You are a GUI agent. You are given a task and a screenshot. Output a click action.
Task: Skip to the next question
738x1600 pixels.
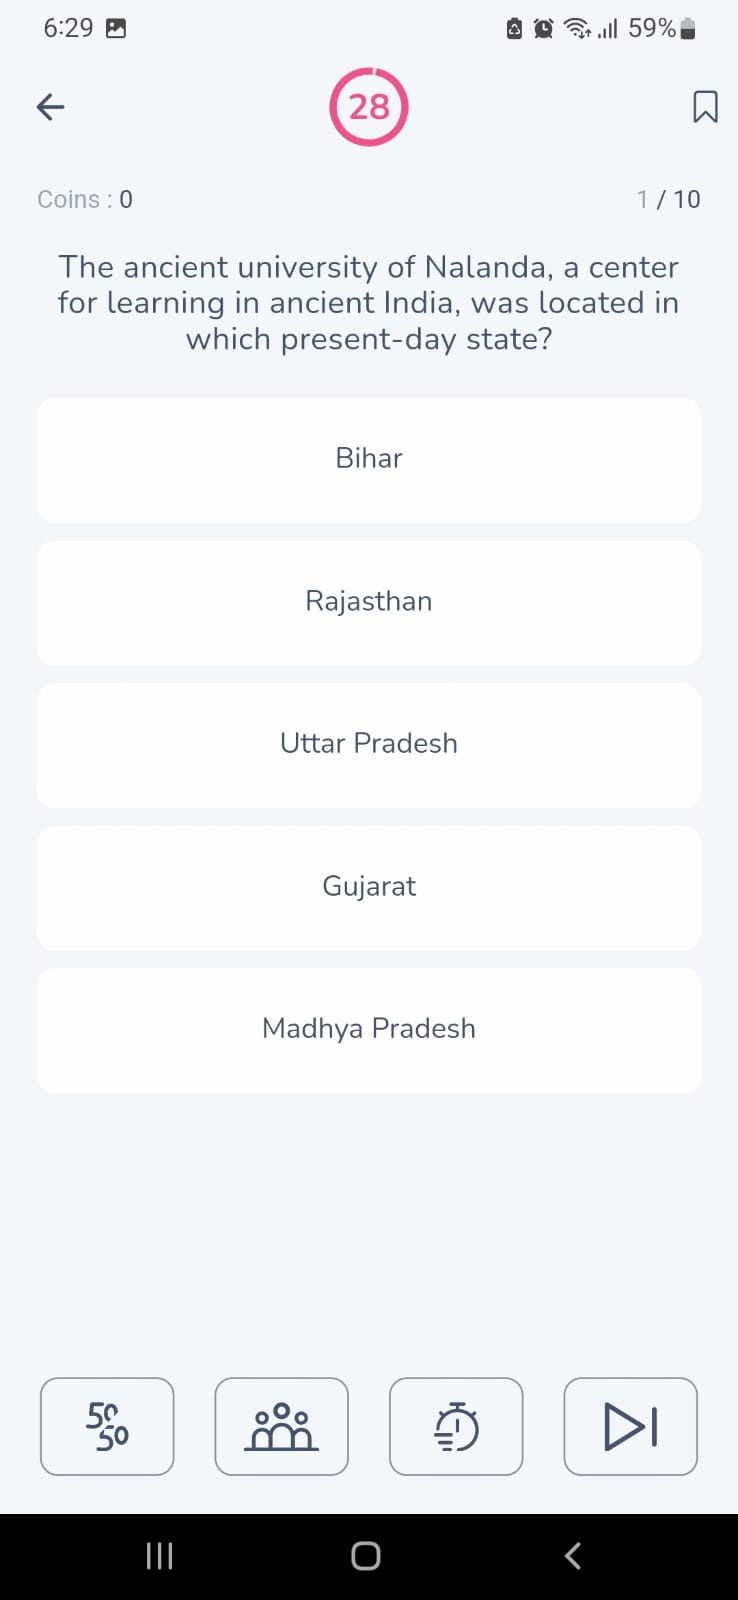[631, 1426]
